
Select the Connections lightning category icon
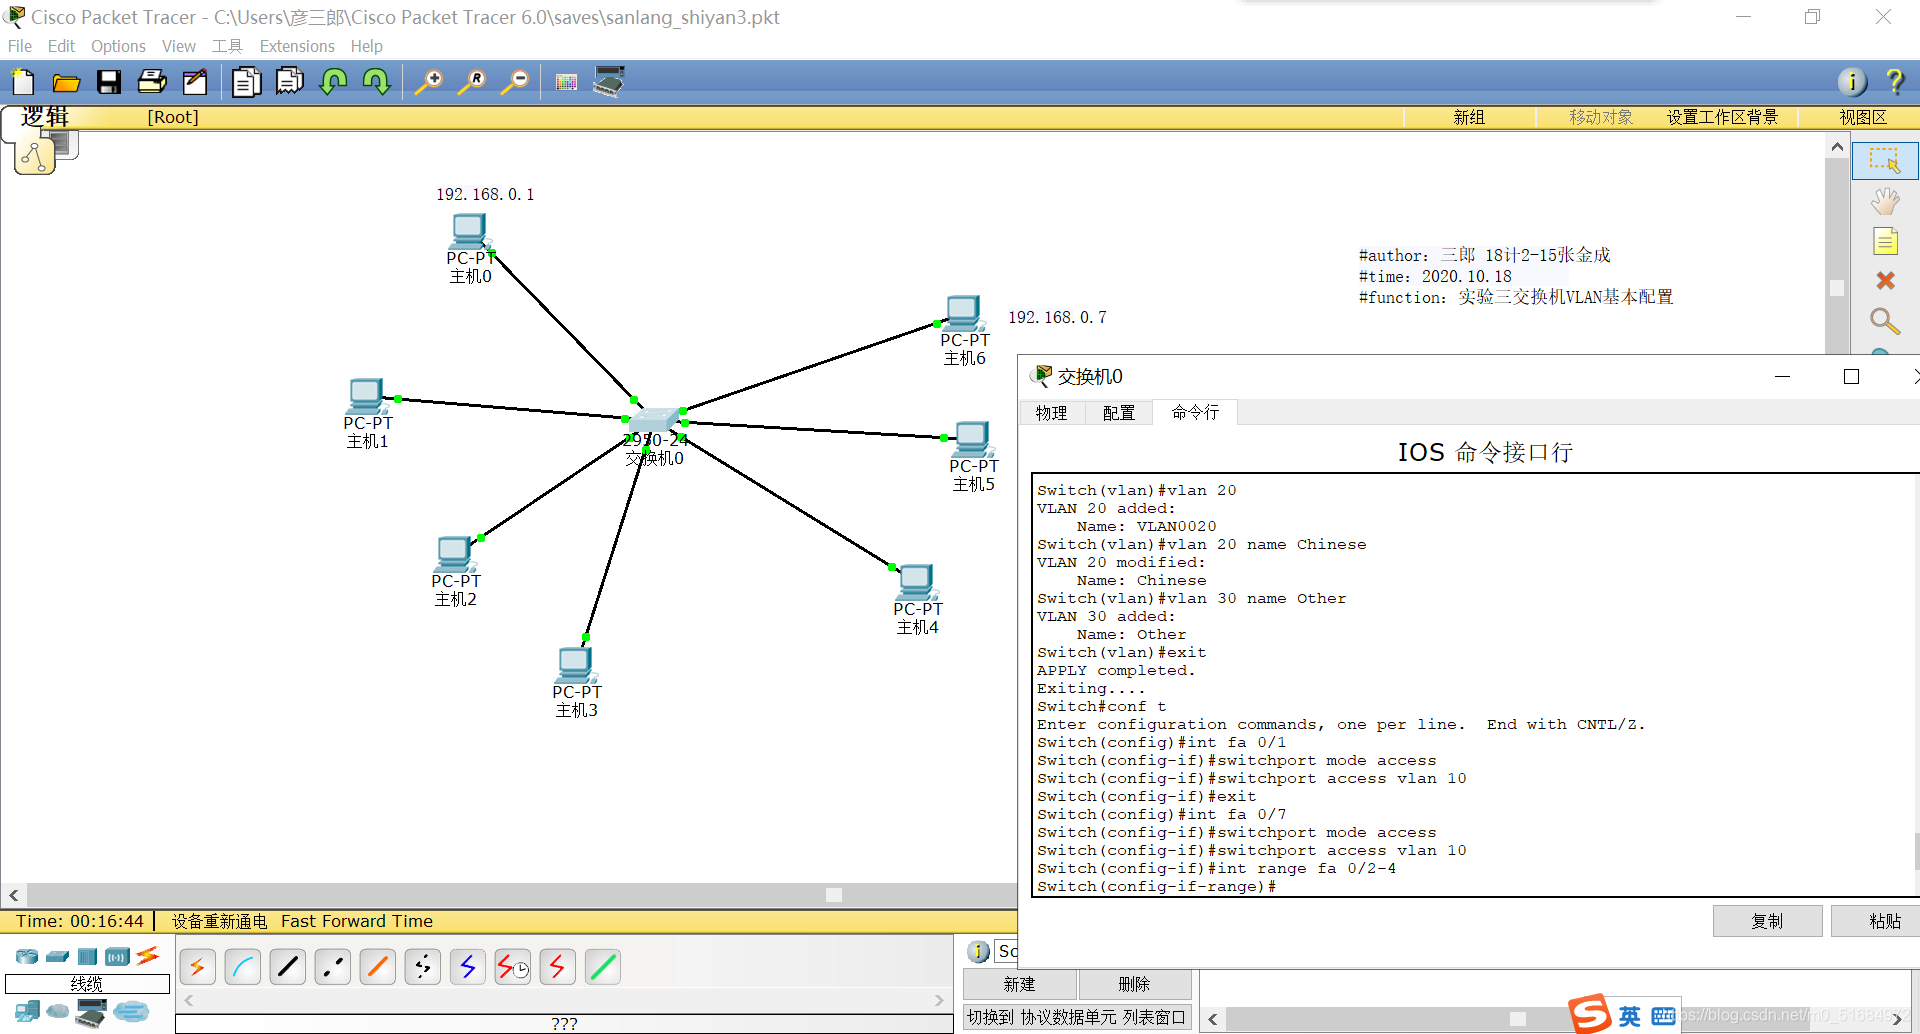(148, 956)
